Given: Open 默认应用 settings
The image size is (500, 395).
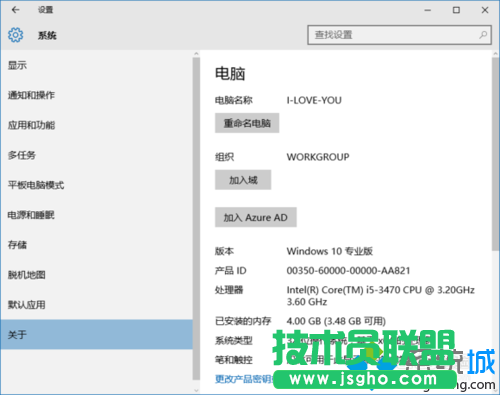Looking at the screenshot, I should tap(96, 305).
